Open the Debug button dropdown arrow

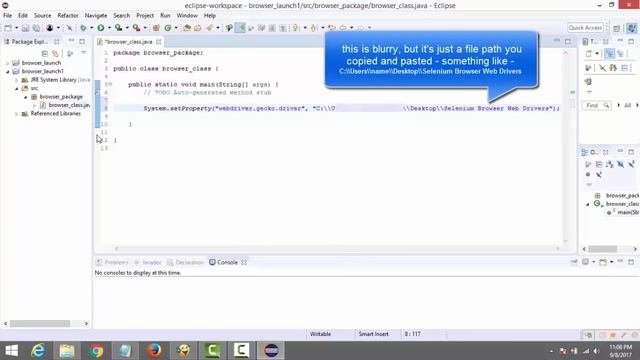coord(91,28)
